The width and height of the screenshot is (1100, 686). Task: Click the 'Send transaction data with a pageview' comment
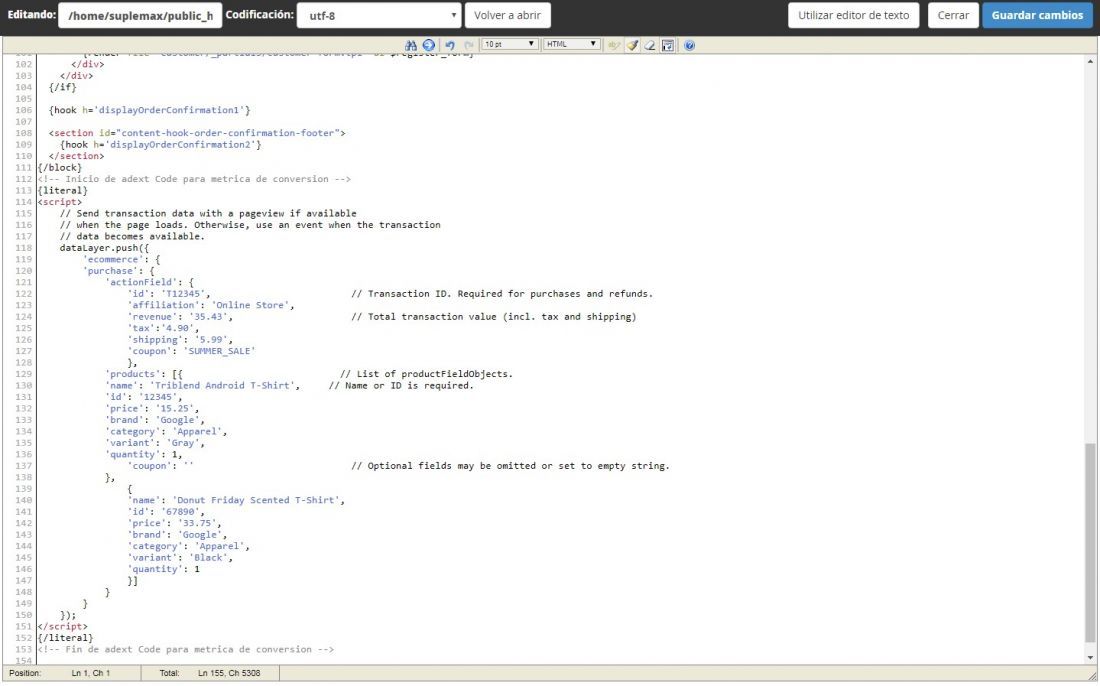click(208, 213)
